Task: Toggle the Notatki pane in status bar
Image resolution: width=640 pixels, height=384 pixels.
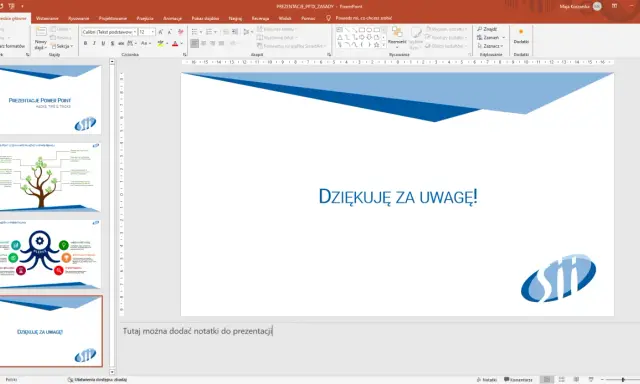Action: click(x=487, y=380)
